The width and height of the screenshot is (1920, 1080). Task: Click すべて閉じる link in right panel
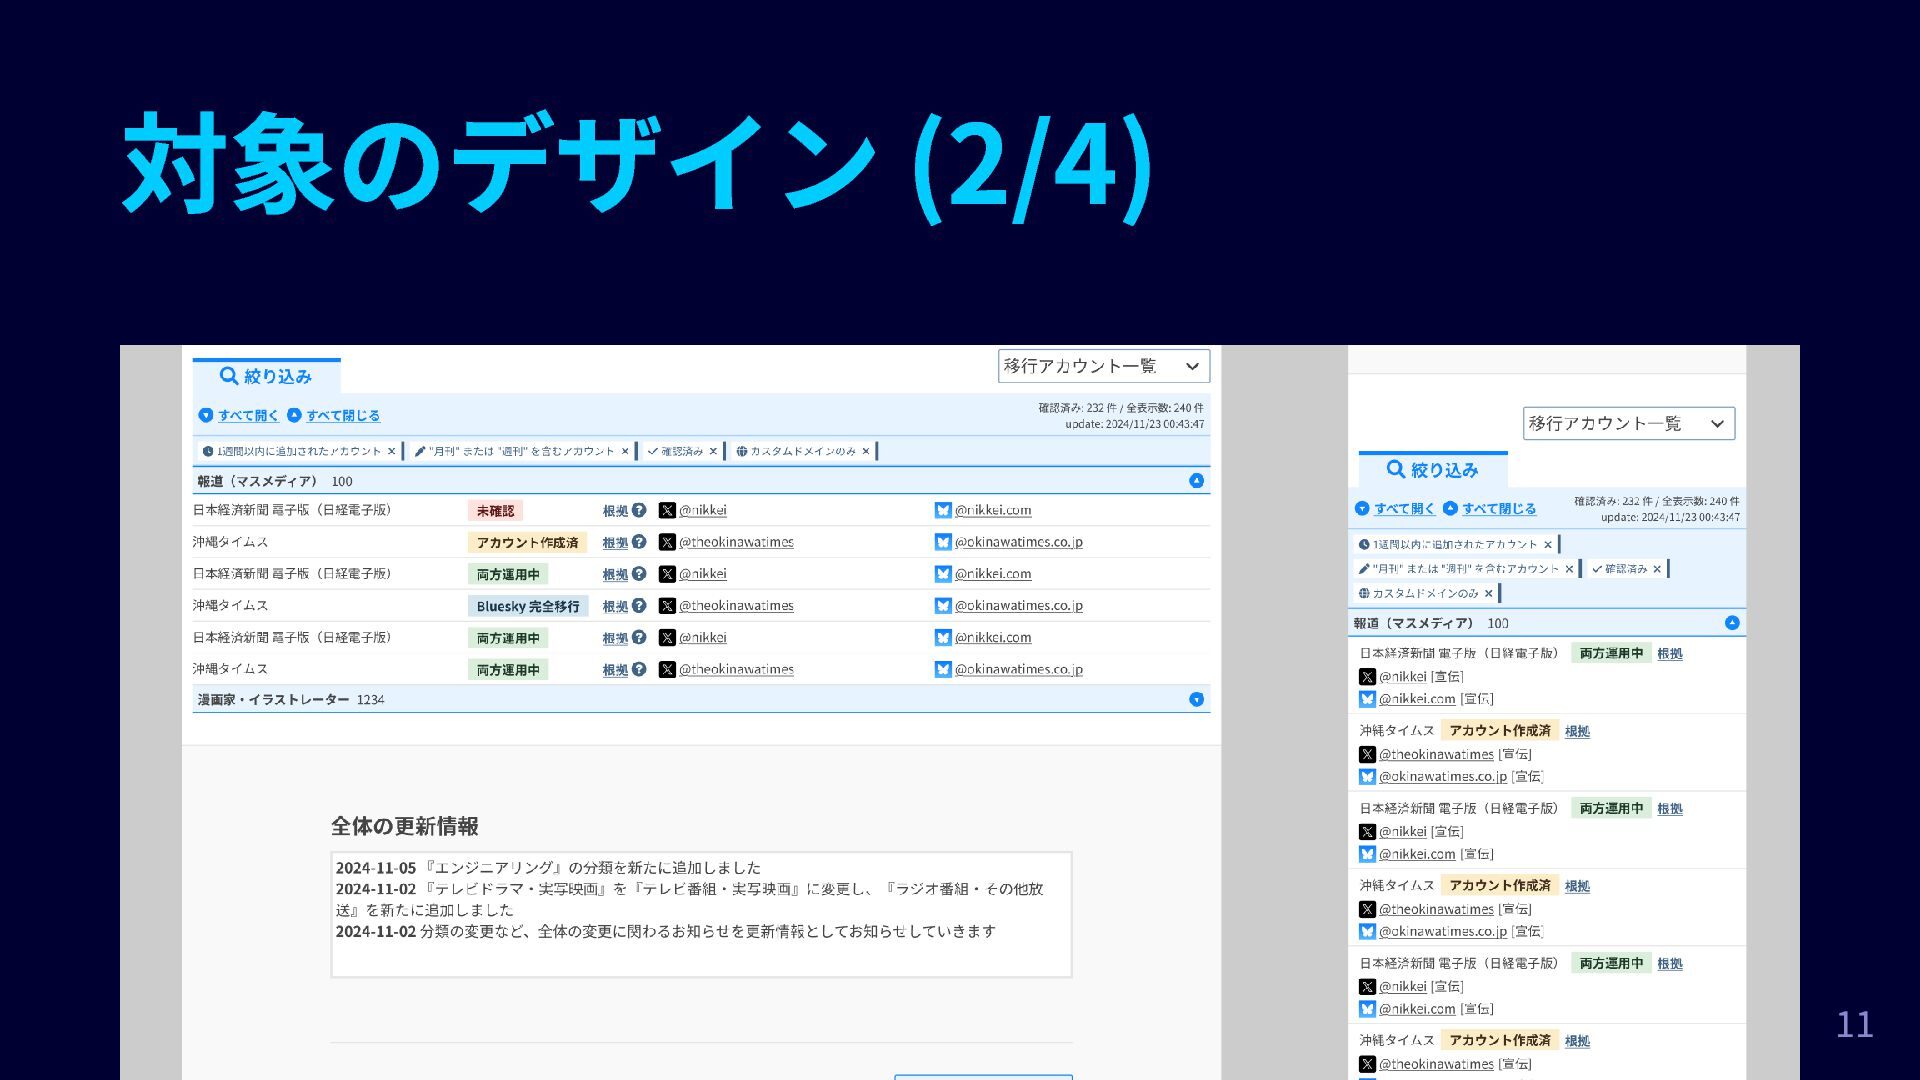[x=1498, y=509]
